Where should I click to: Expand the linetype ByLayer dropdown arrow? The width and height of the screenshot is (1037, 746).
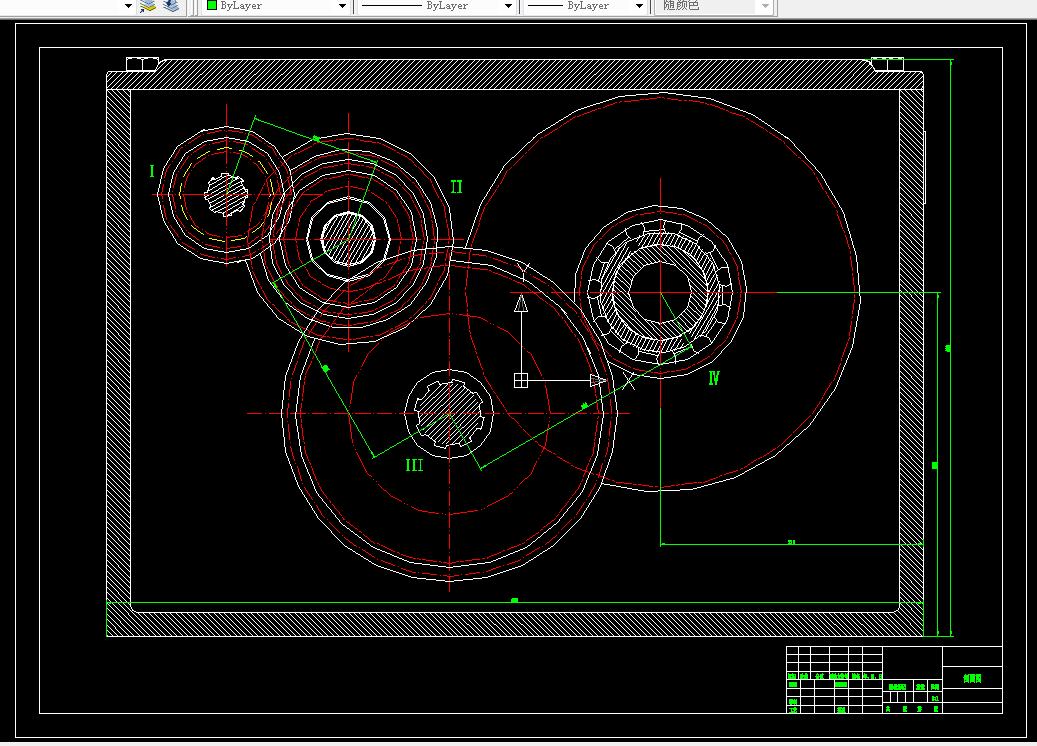click(x=508, y=6)
